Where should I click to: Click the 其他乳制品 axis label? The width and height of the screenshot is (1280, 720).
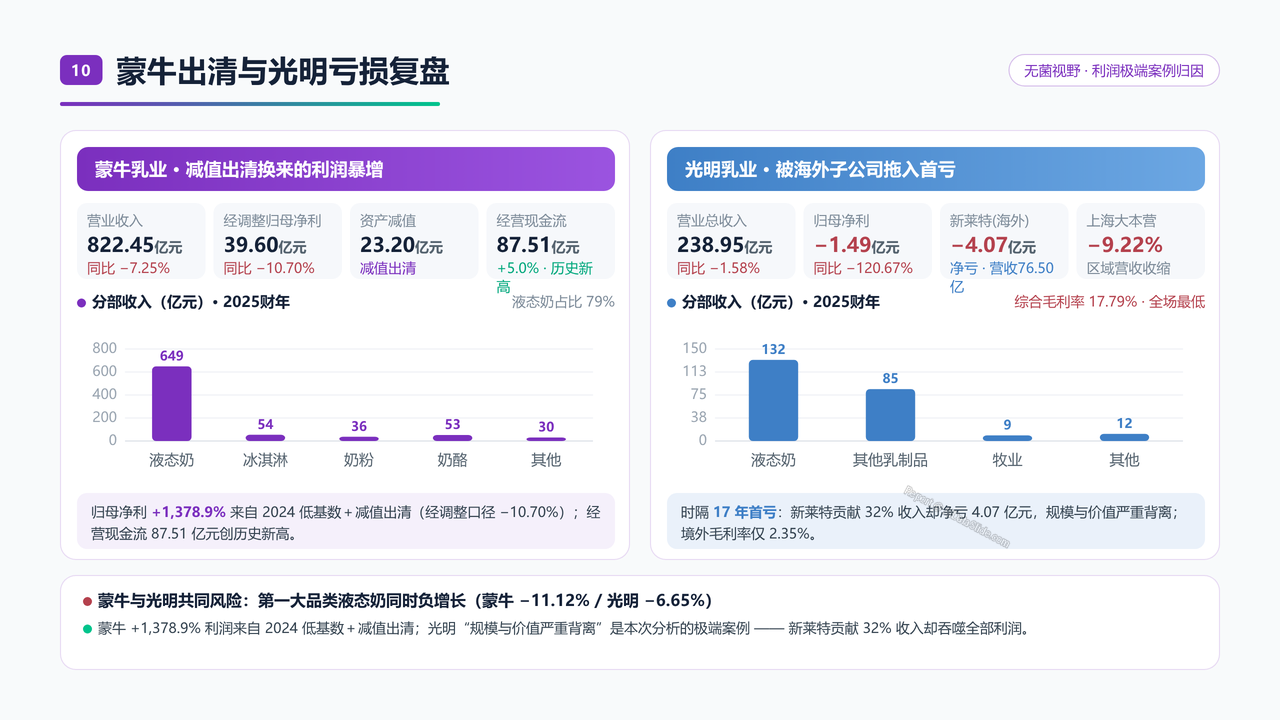pos(890,460)
